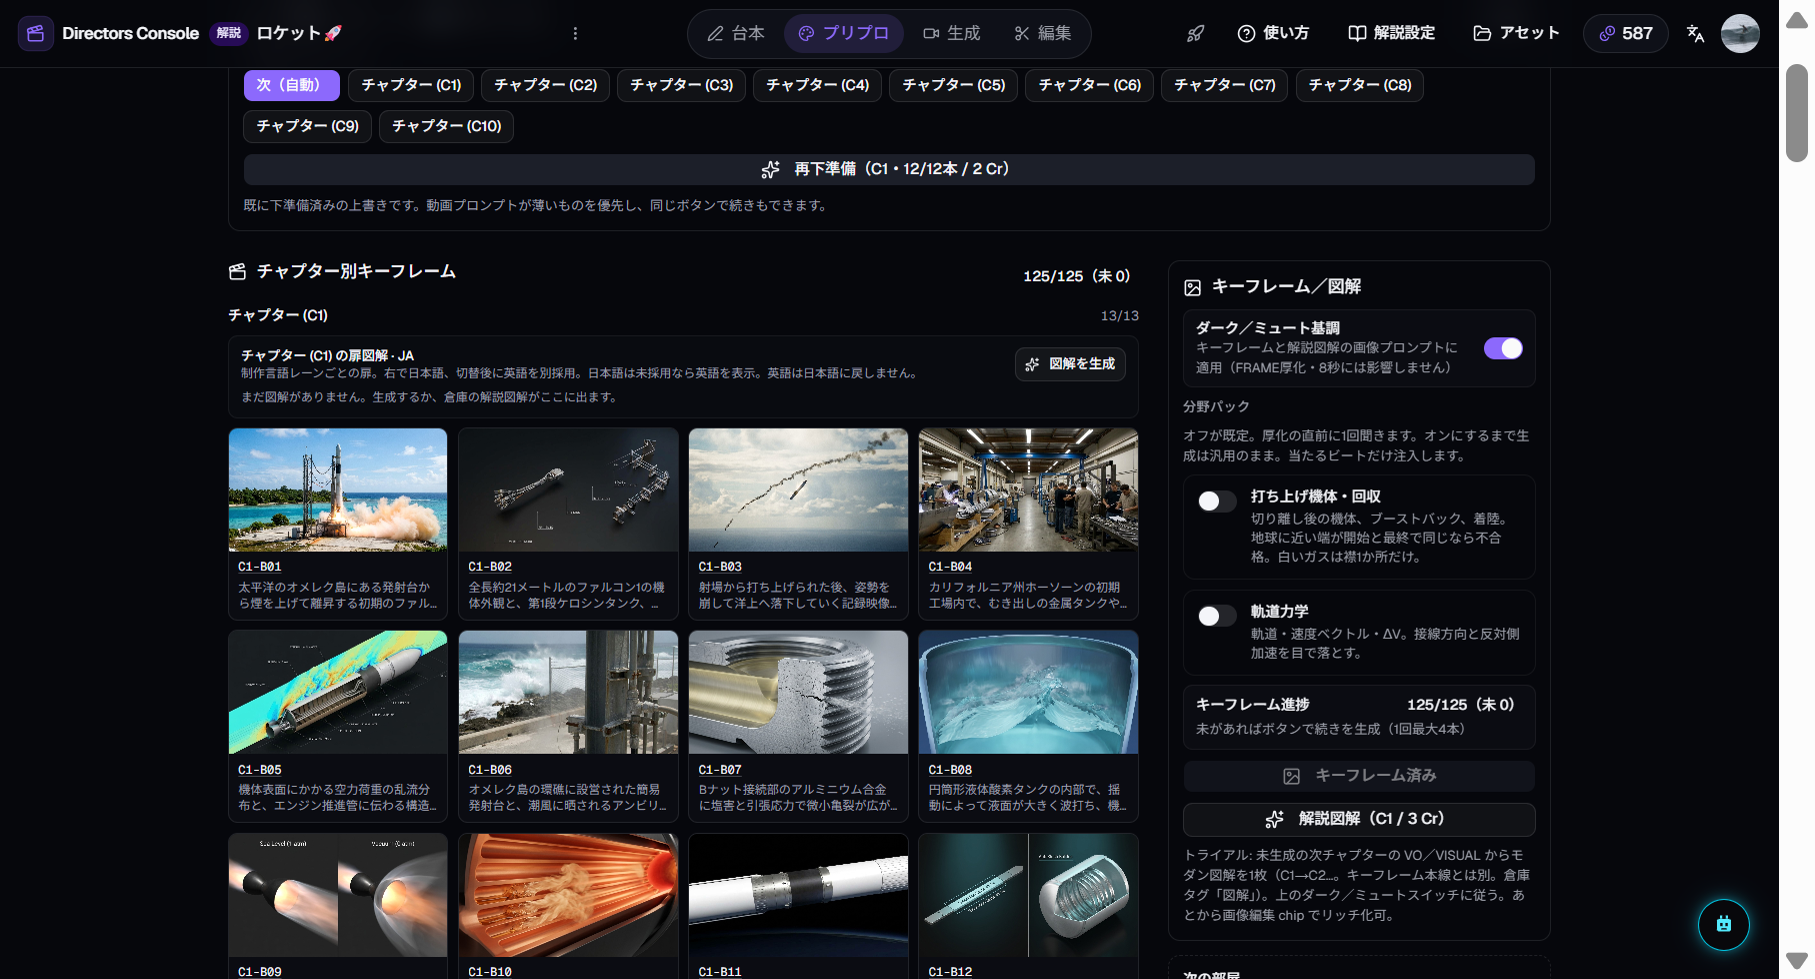Open the user avatar profile
This screenshot has width=1815, height=979.
tap(1740, 33)
